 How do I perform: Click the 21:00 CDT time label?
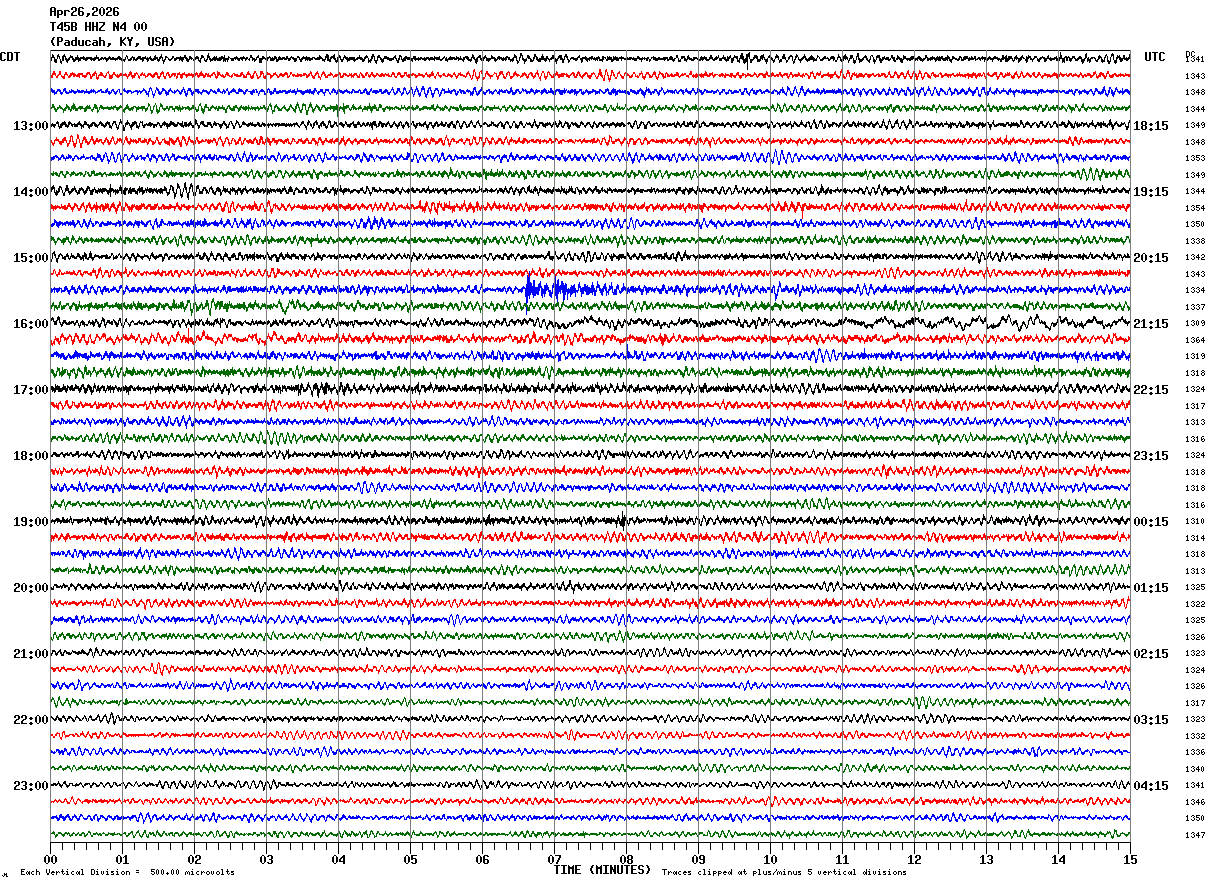[31, 654]
